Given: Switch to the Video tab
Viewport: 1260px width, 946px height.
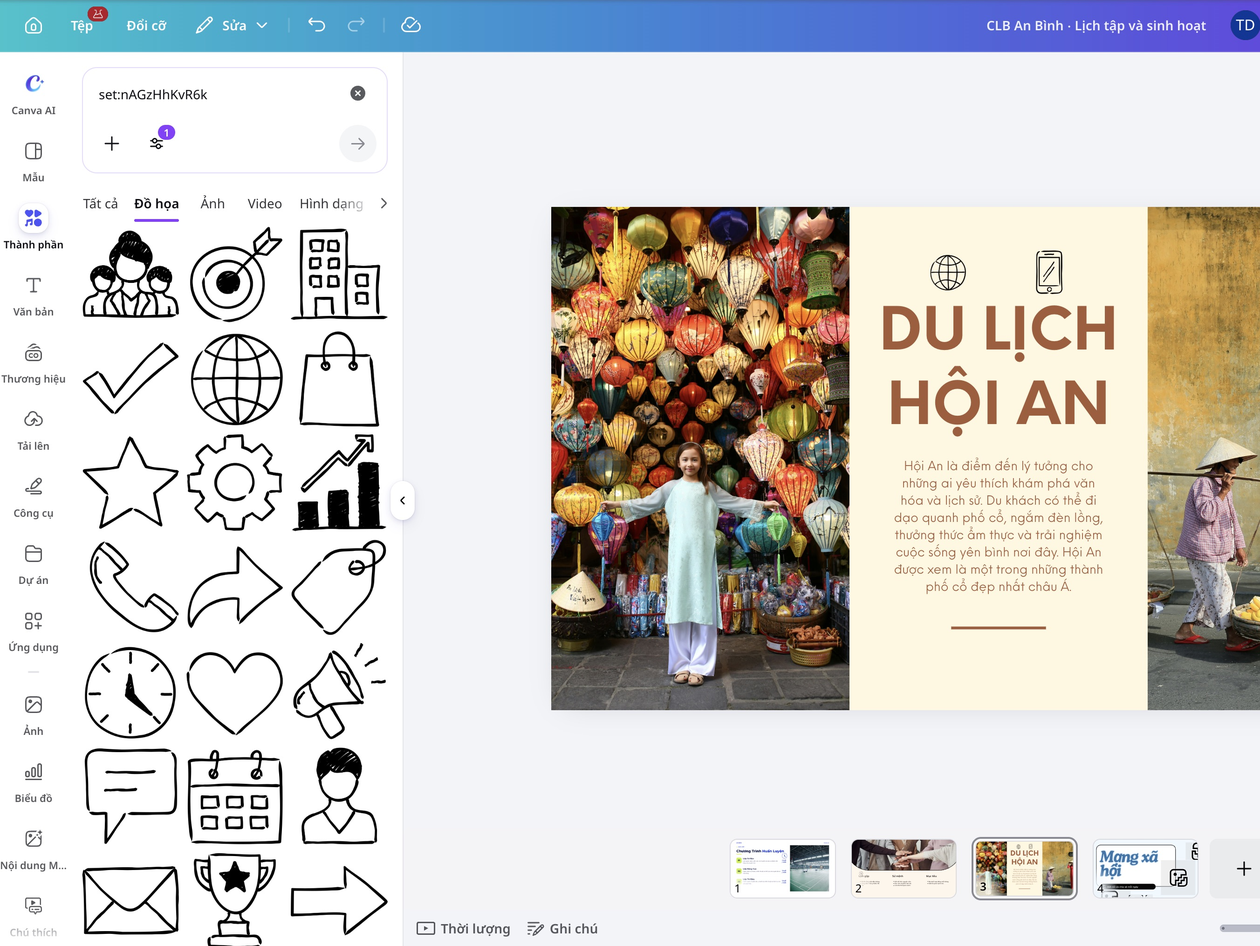Looking at the screenshot, I should coord(265,204).
